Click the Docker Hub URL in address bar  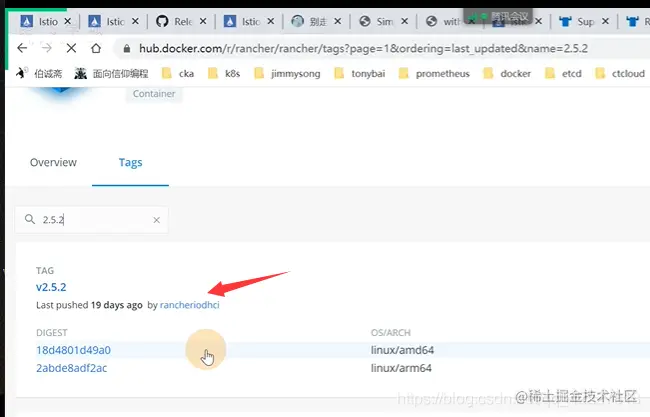pos(363,48)
